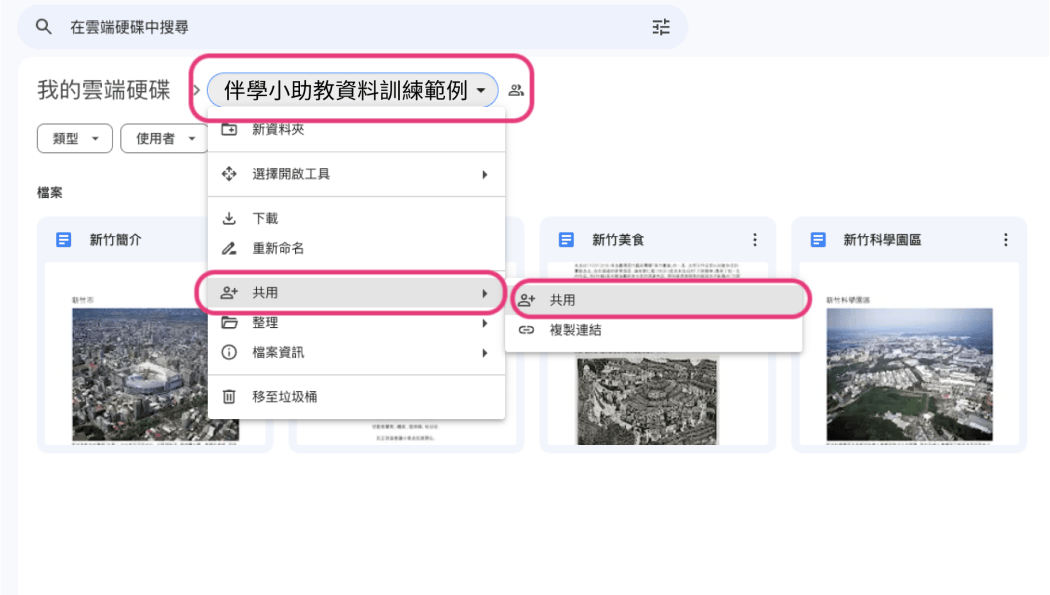Click in the 在雲端硬碟中搜尋 search field
The height and width of the screenshot is (595, 1050).
352,27
